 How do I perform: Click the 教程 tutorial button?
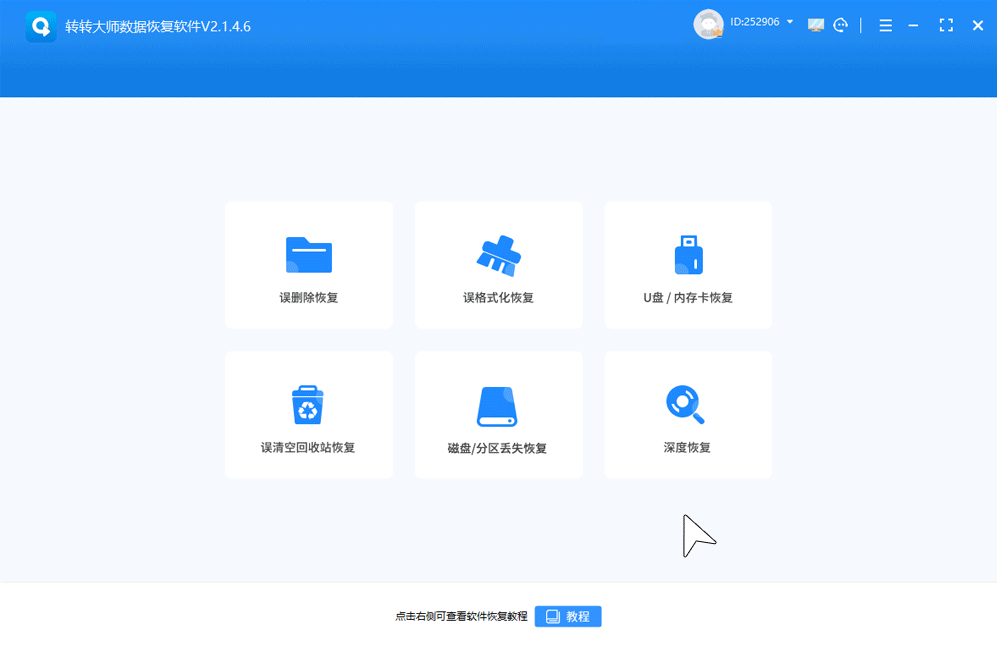568,616
